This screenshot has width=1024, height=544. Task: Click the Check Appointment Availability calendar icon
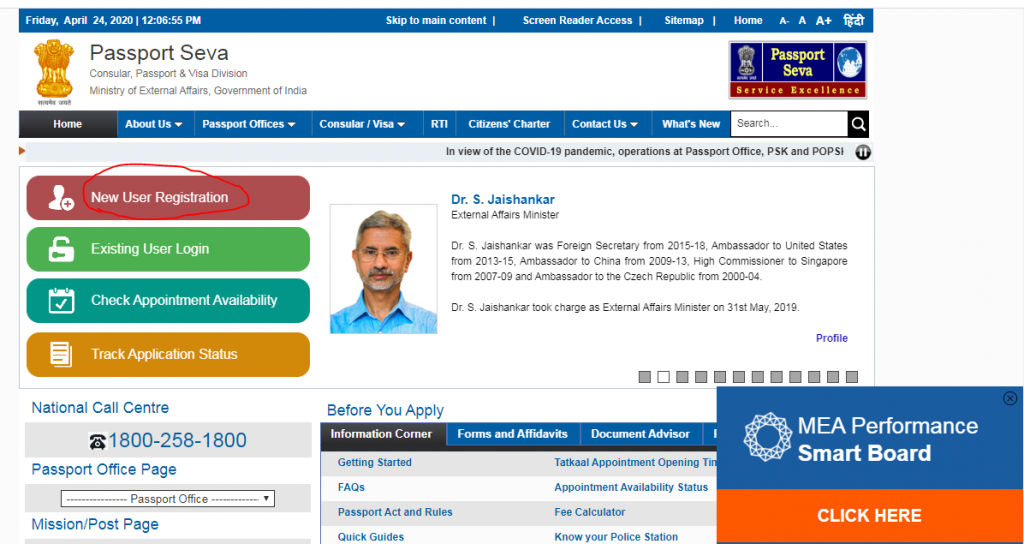pos(61,300)
